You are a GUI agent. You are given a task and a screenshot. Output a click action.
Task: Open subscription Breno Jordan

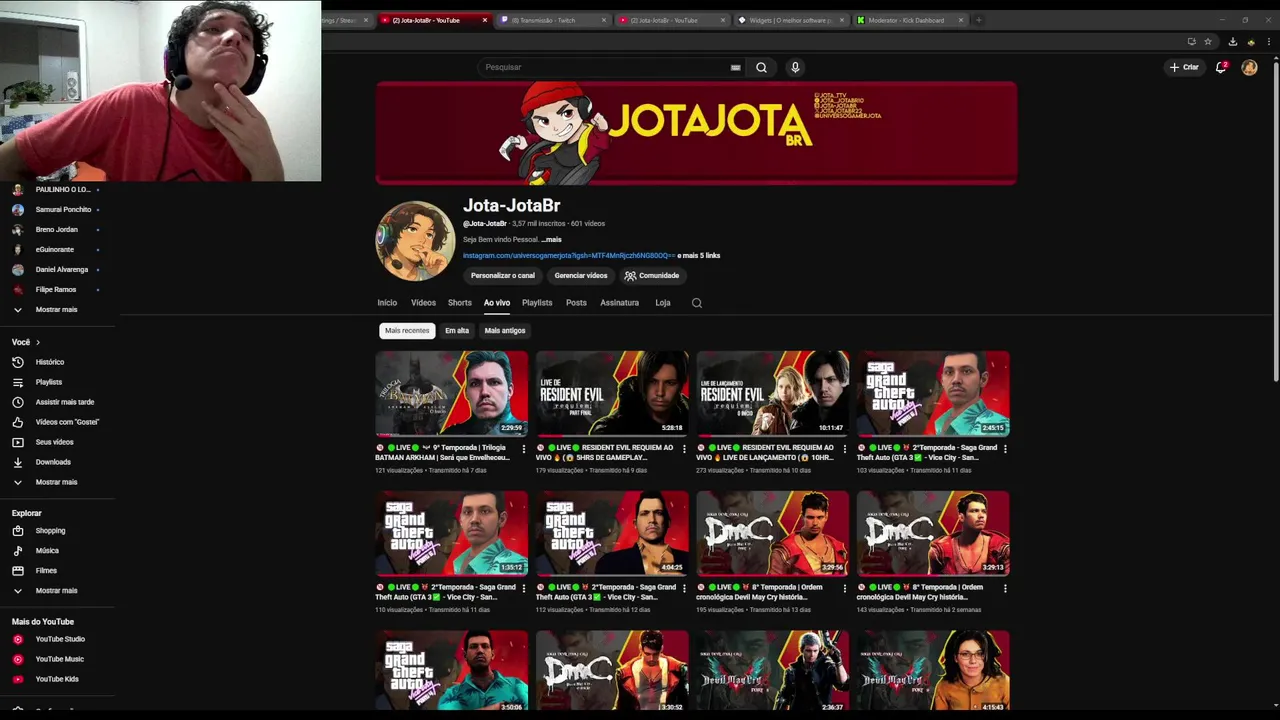[56, 230]
